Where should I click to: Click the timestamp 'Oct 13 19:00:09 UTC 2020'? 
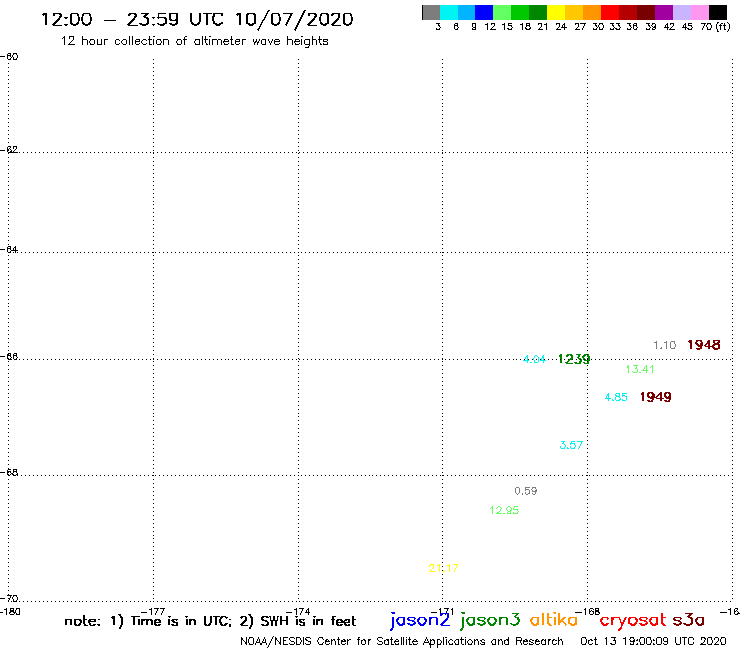653,642
